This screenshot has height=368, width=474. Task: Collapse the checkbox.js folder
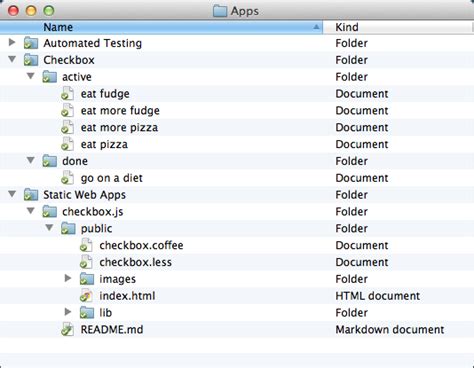click(31, 211)
